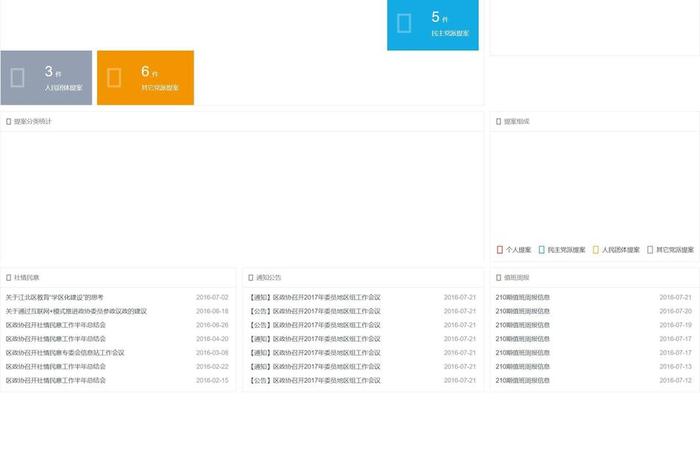Open 关于通过互联网+模式推进政协委员参政议政的建议 article
Viewport: 700px width, 470px height.
click(x=76, y=311)
